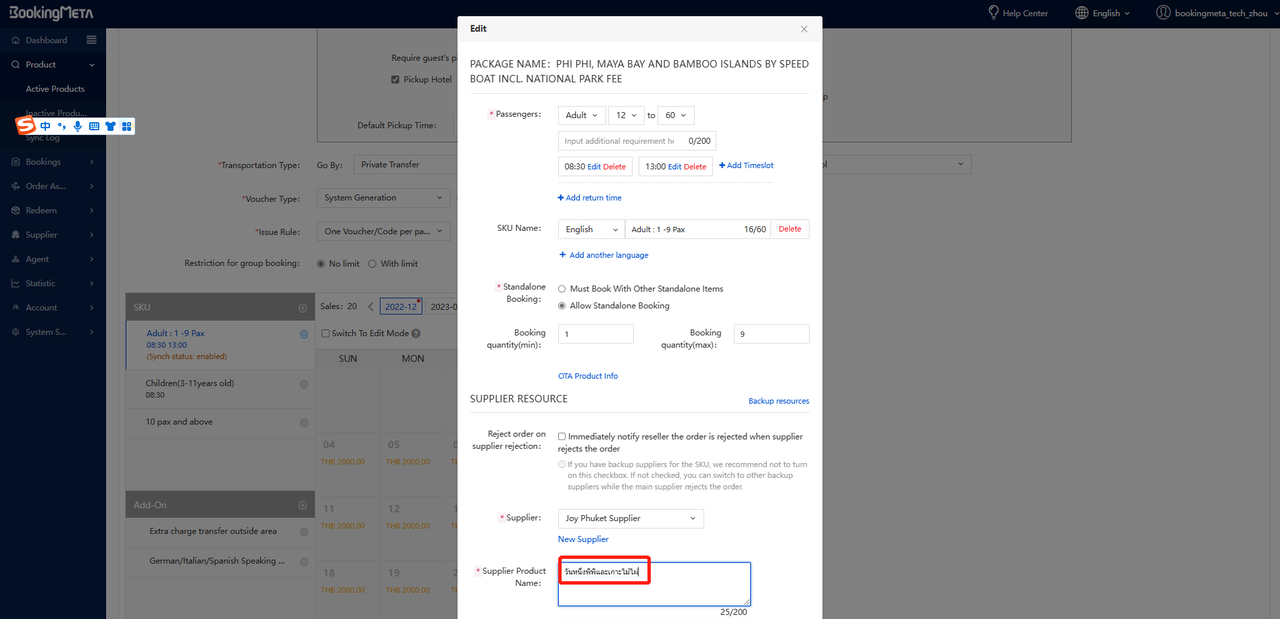Open the Adult passenger type dropdown

click(x=582, y=116)
